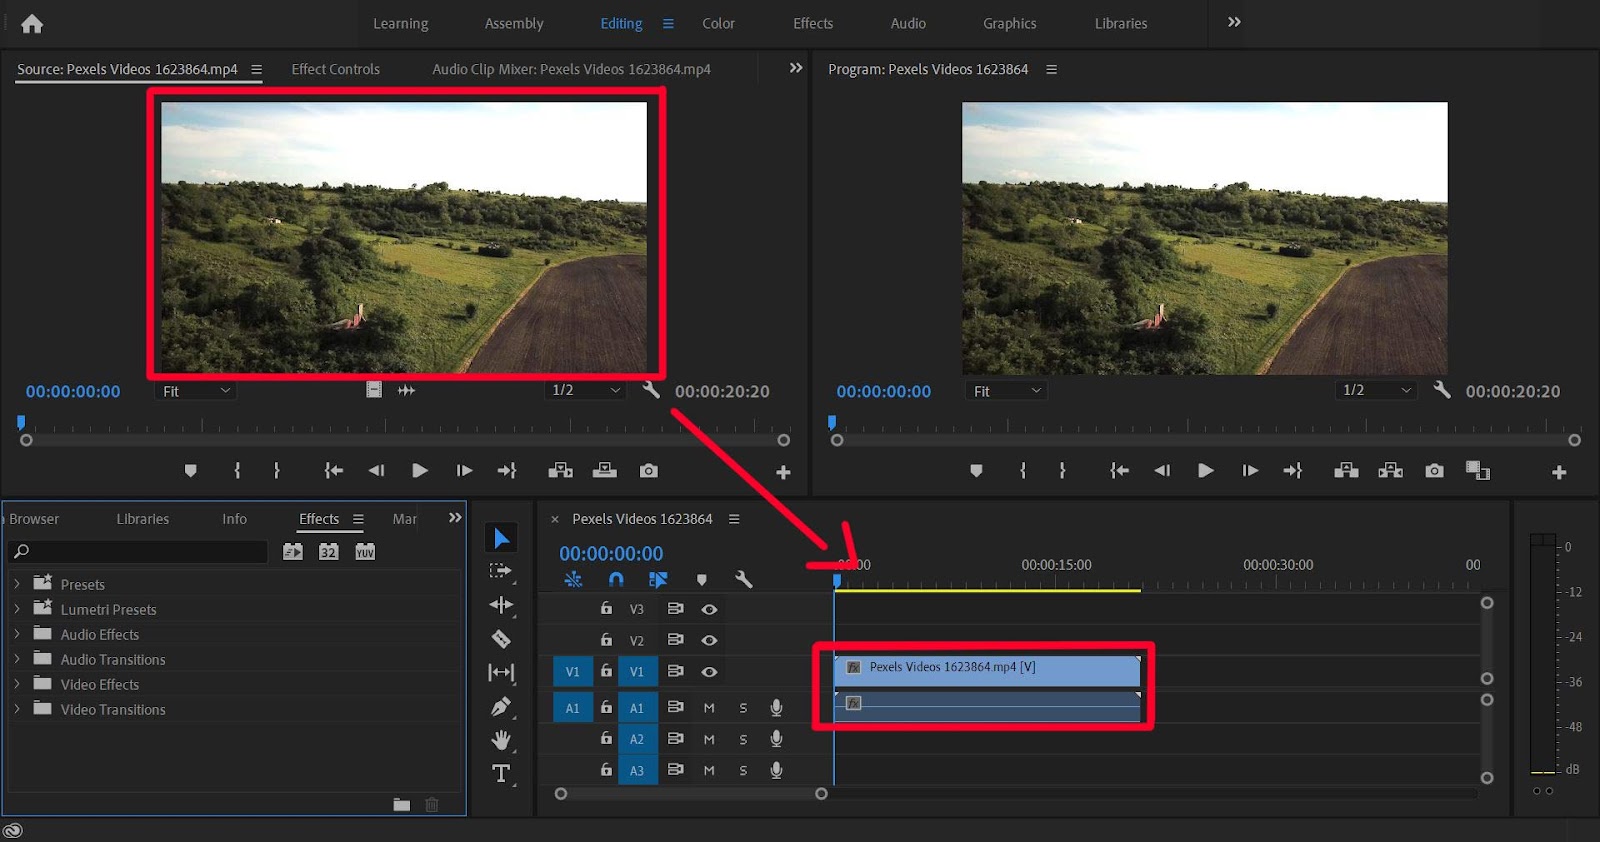Toggle lock on track V3
1600x842 pixels.
(606, 608)
